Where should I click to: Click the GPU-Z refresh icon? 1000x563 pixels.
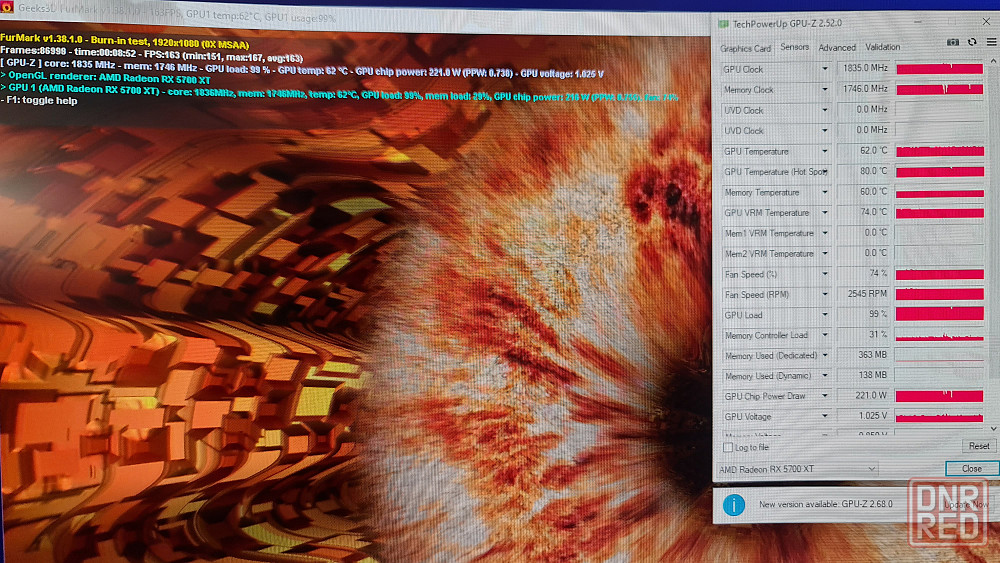point(971,42)
